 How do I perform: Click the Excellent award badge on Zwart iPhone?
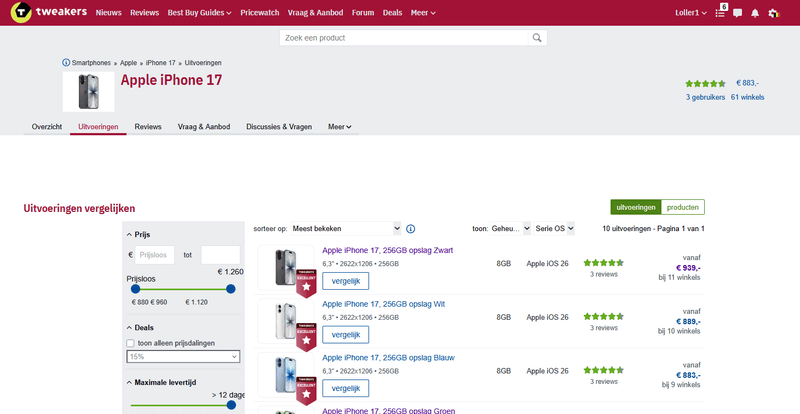(x=306, y=285)
